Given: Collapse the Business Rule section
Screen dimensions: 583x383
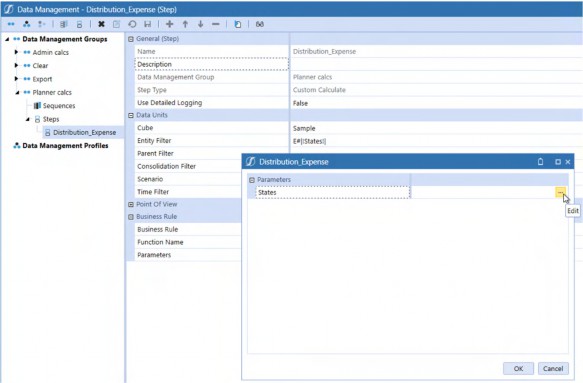Looking at the screenshot, I should [x=131, y=217].
